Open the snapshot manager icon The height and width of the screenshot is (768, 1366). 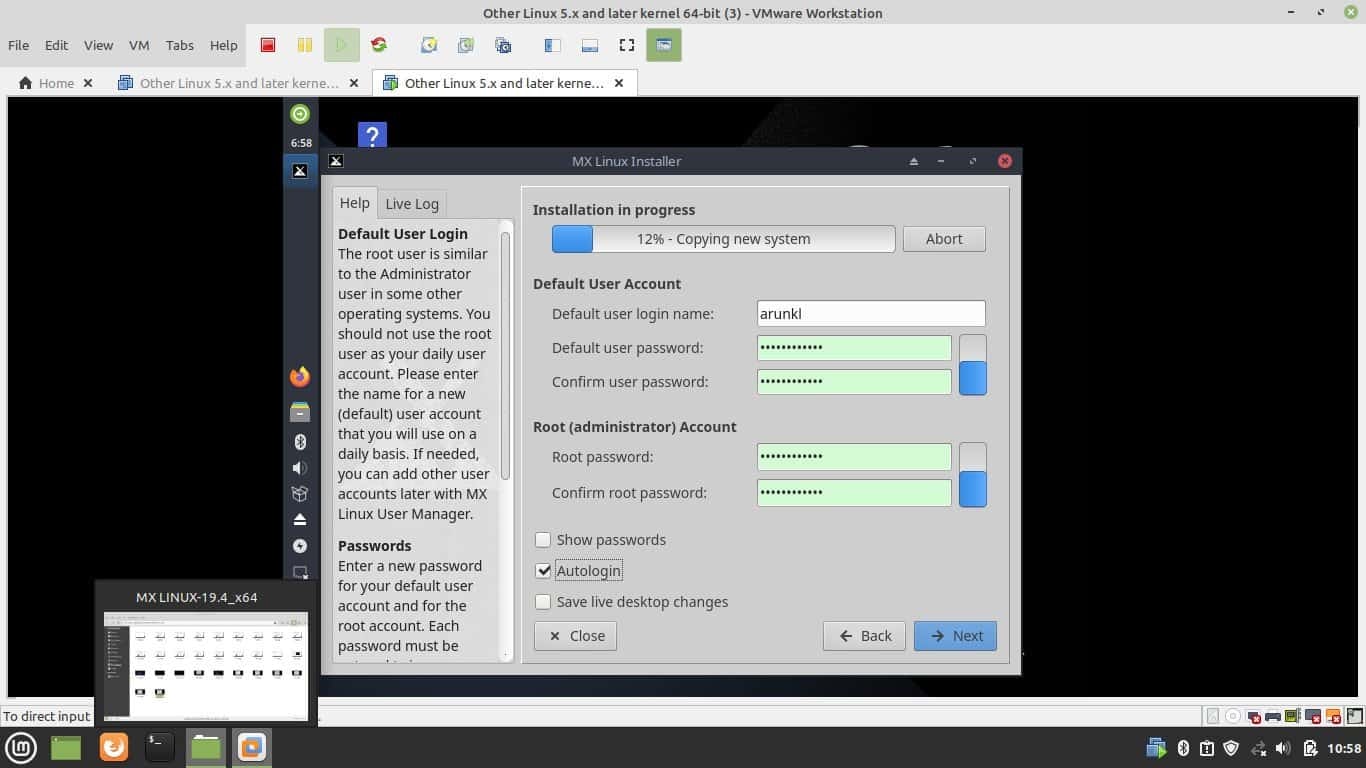coord(503,45)
